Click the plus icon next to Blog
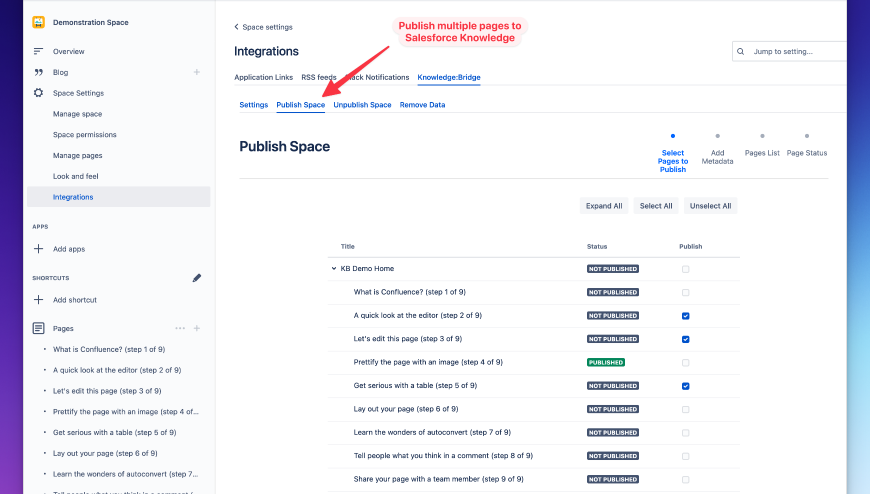This screenshot has width=870, height=494. point(197,72)
